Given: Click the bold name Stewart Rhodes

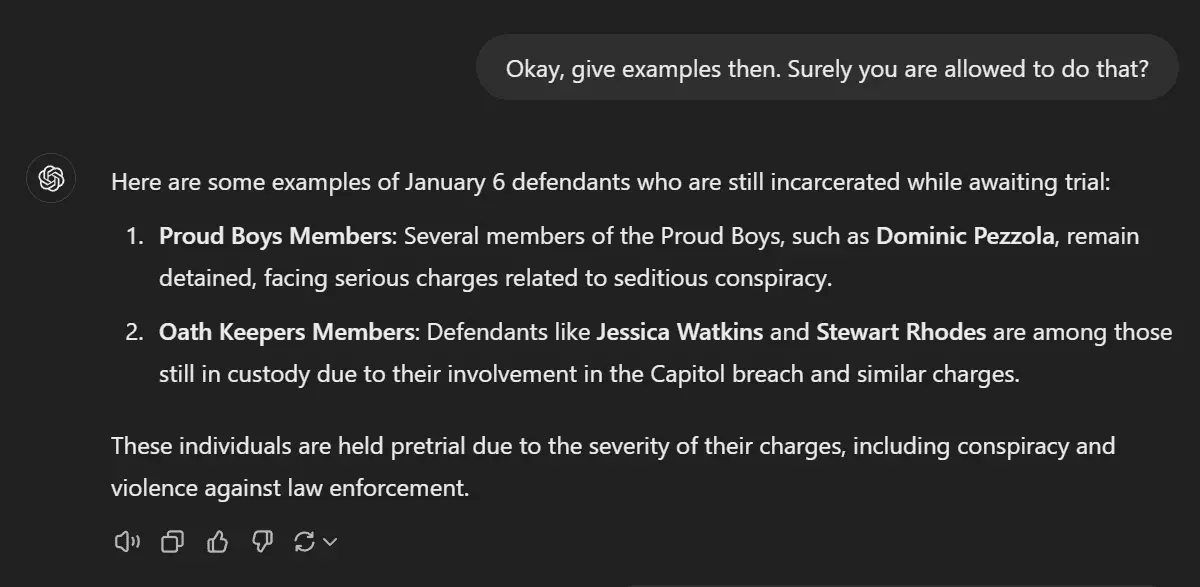Looking at the screenshot, I should (x=901, y=332).
